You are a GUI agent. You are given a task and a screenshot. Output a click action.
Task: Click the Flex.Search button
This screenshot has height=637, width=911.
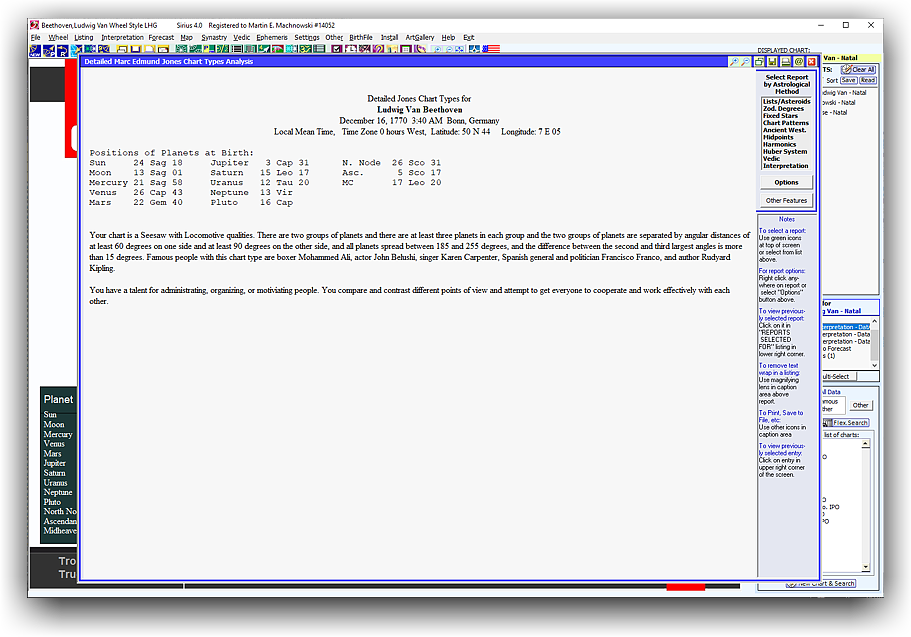tap(852, 423)
